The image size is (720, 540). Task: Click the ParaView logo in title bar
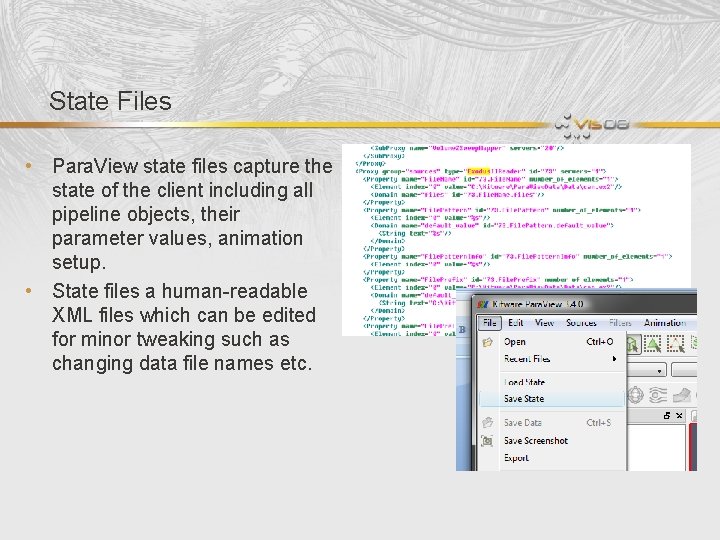coord(482,304)
